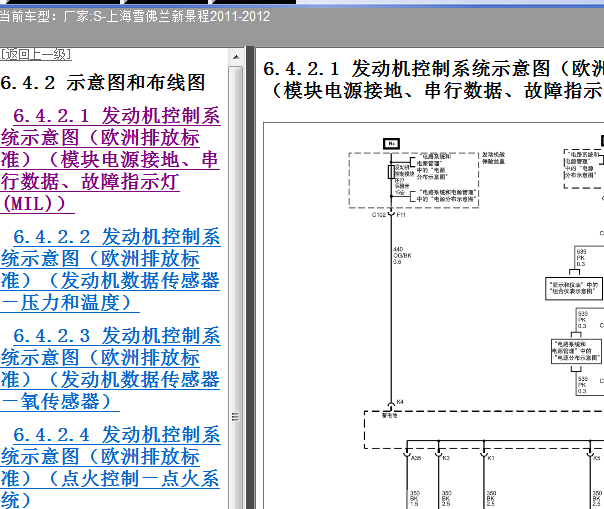Click the C102 F11 connector label
The height and width of the screenshot is (509, 604).
[x=389, y=215]
